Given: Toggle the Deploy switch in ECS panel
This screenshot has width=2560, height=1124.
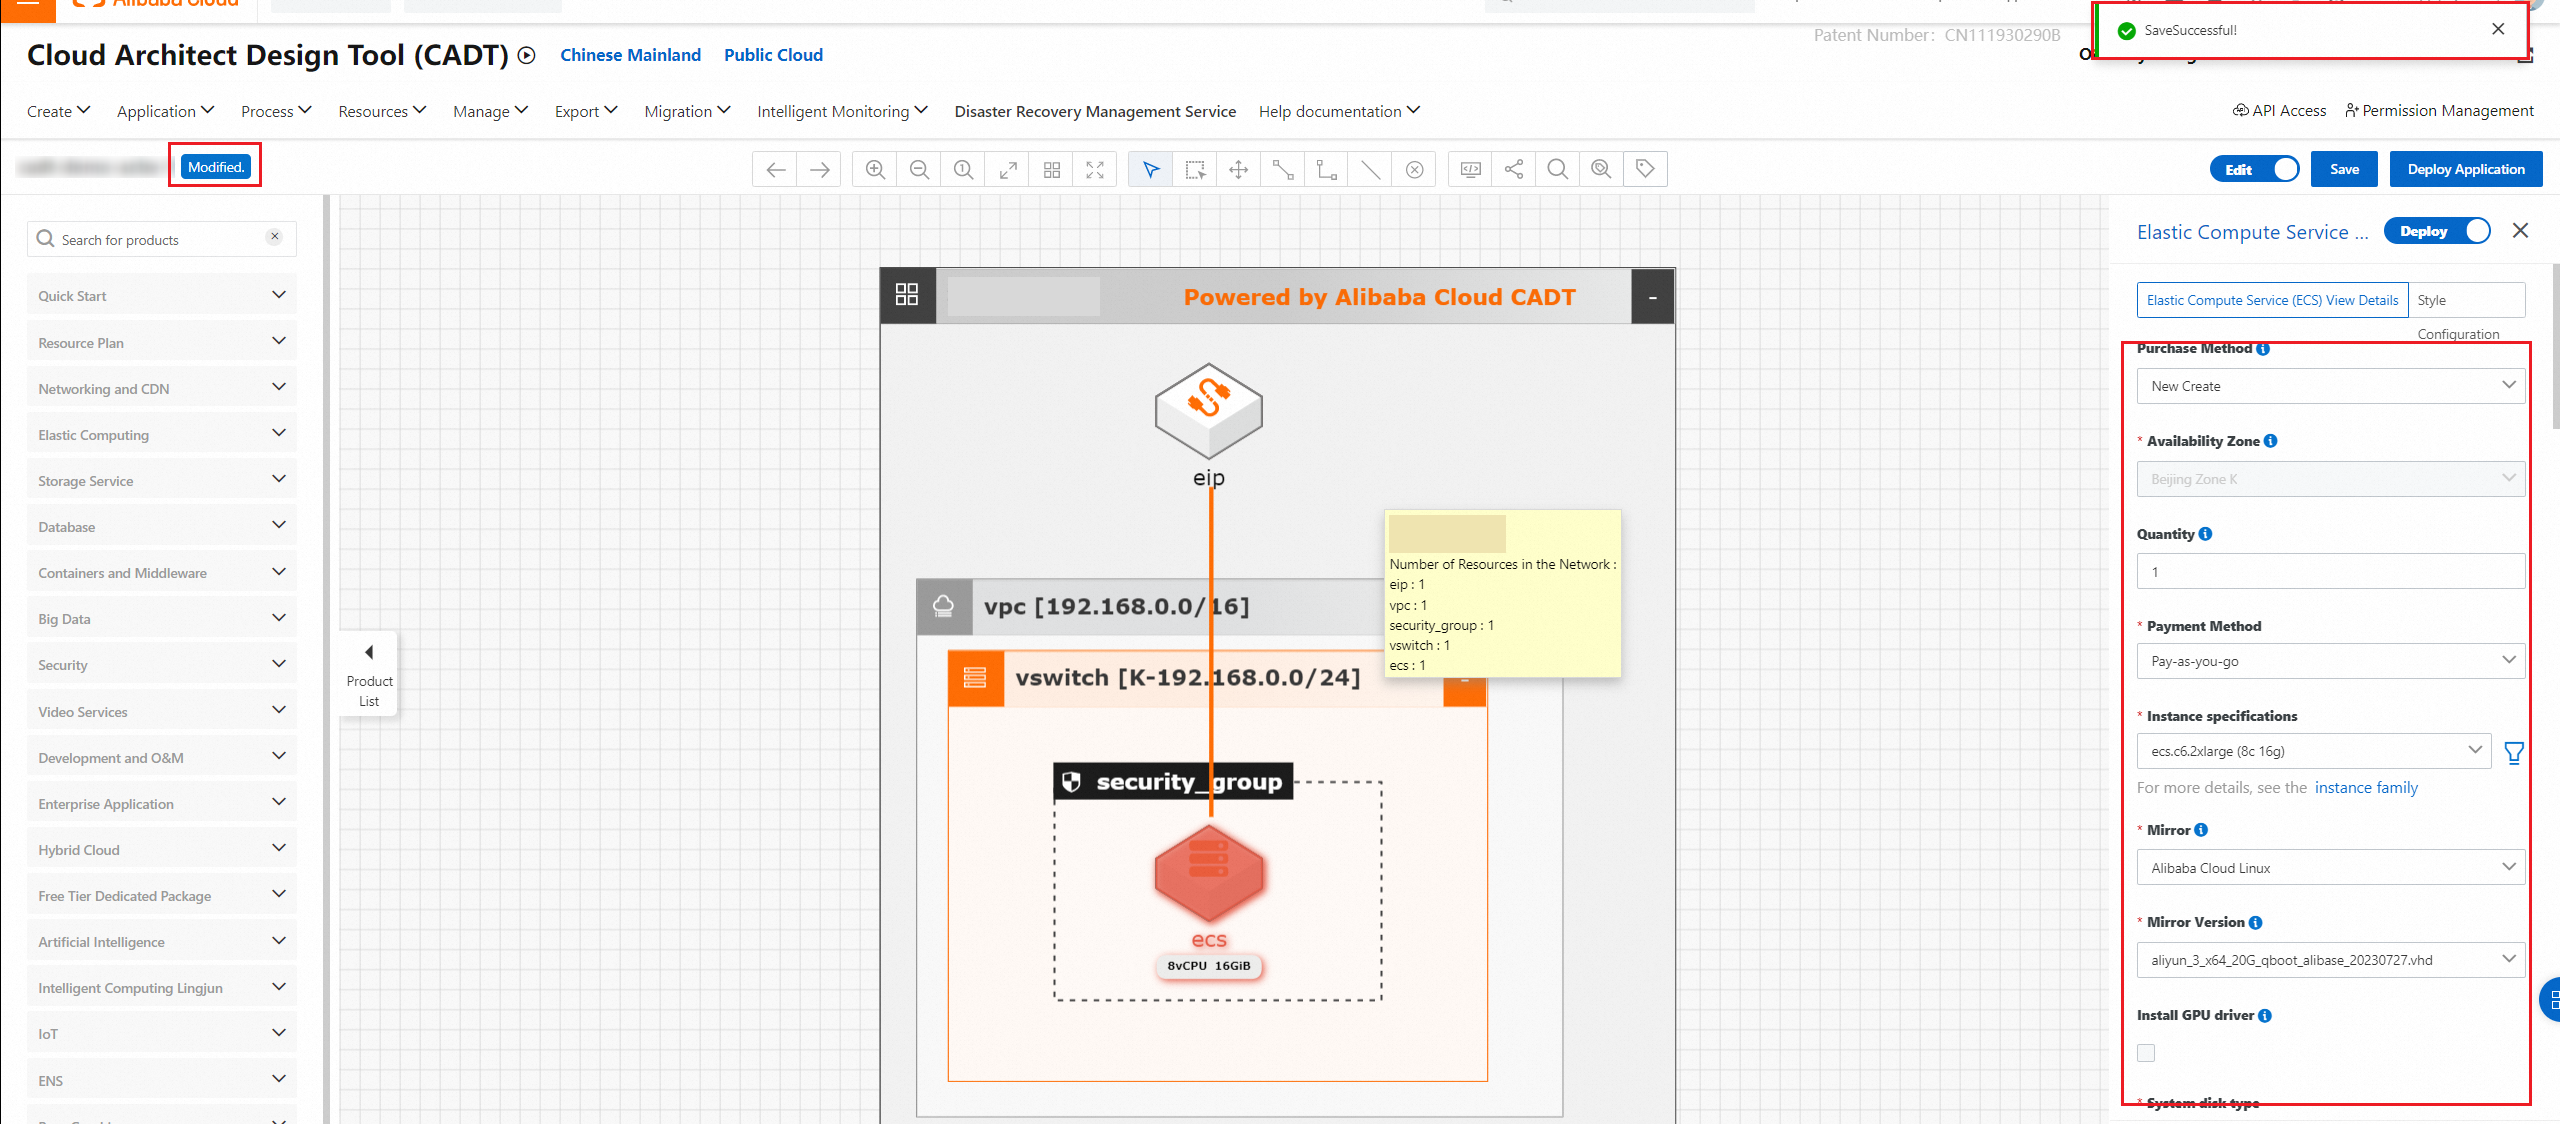Looking at the screenshot, I should tap(2437, 231).
